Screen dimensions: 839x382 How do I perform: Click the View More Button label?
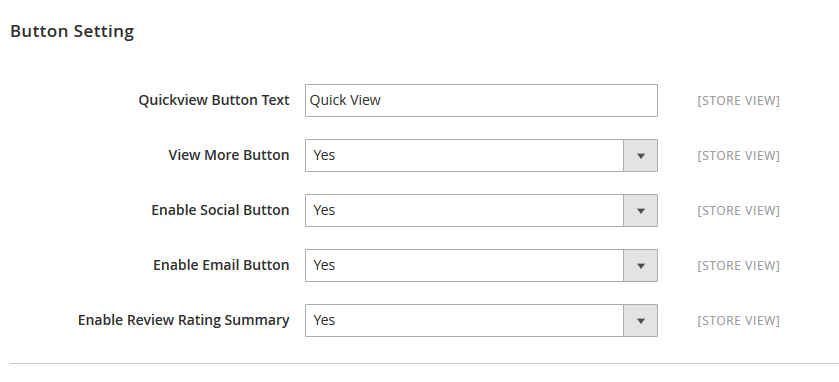(229, 155)
